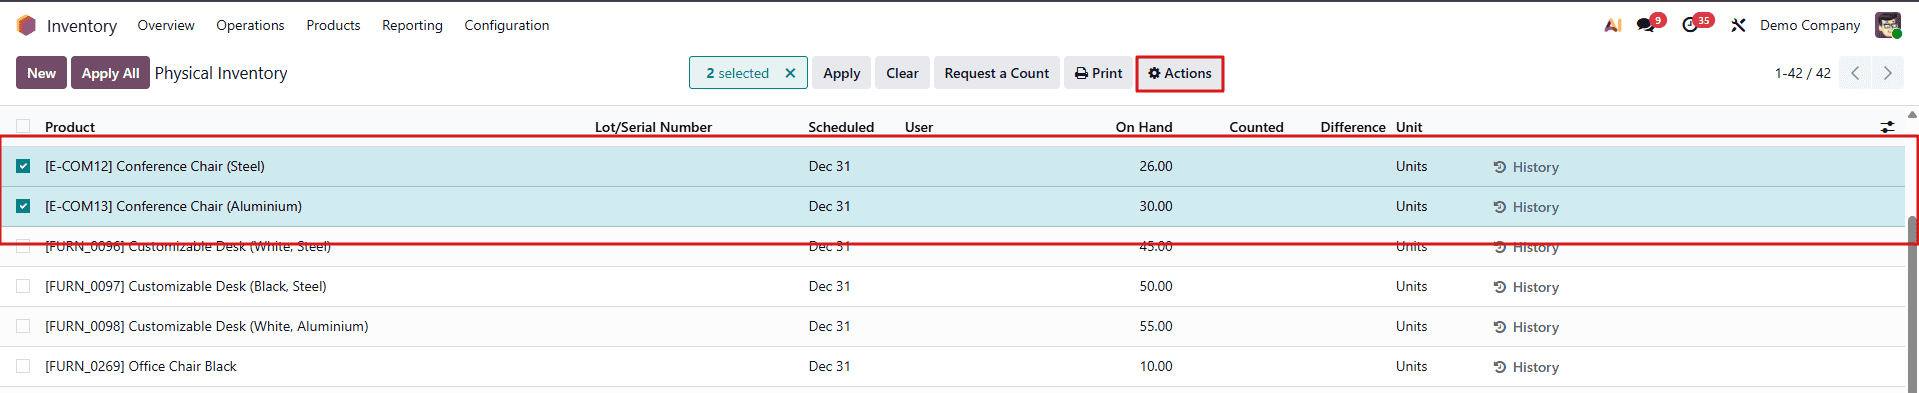Check the Office Chair Black row
1919x393 pixels.
23,366
